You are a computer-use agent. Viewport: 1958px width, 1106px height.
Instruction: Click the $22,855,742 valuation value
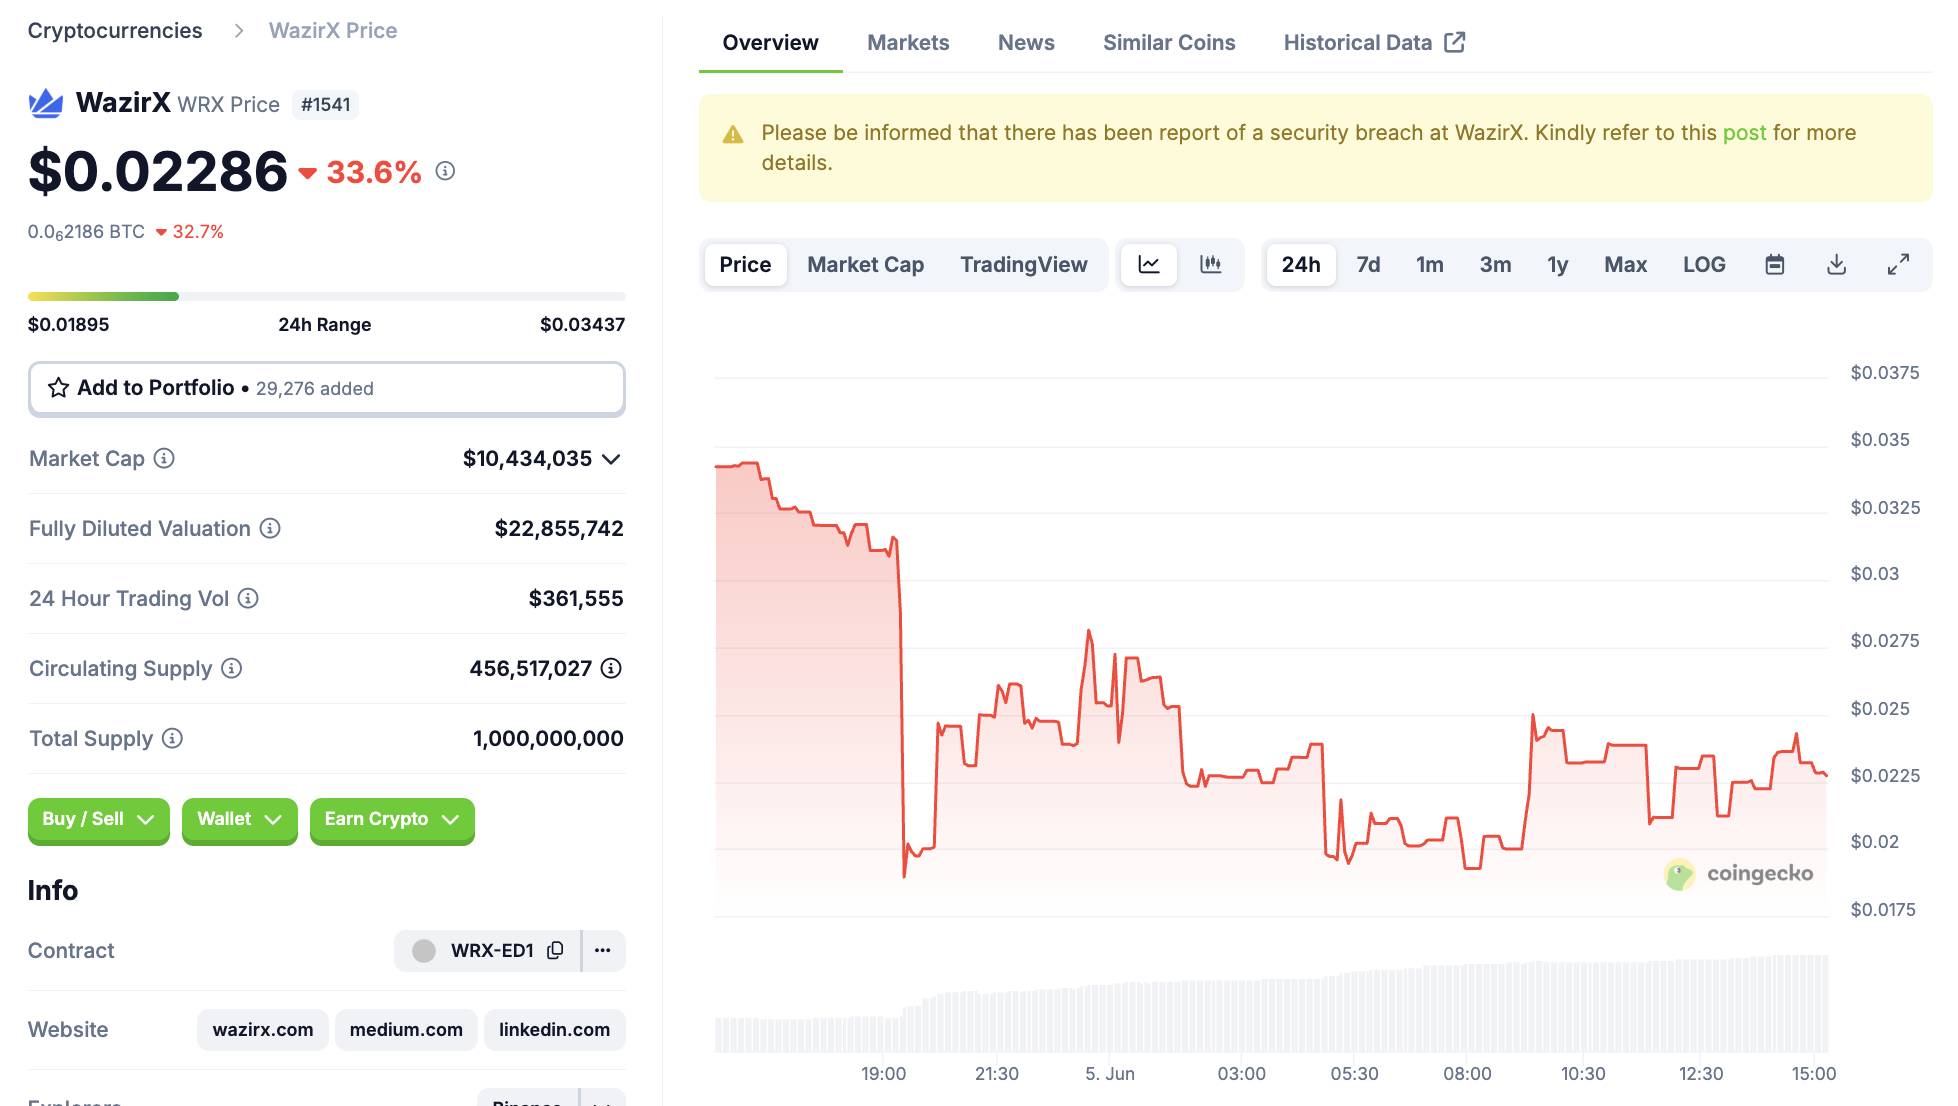click(559, 528)
